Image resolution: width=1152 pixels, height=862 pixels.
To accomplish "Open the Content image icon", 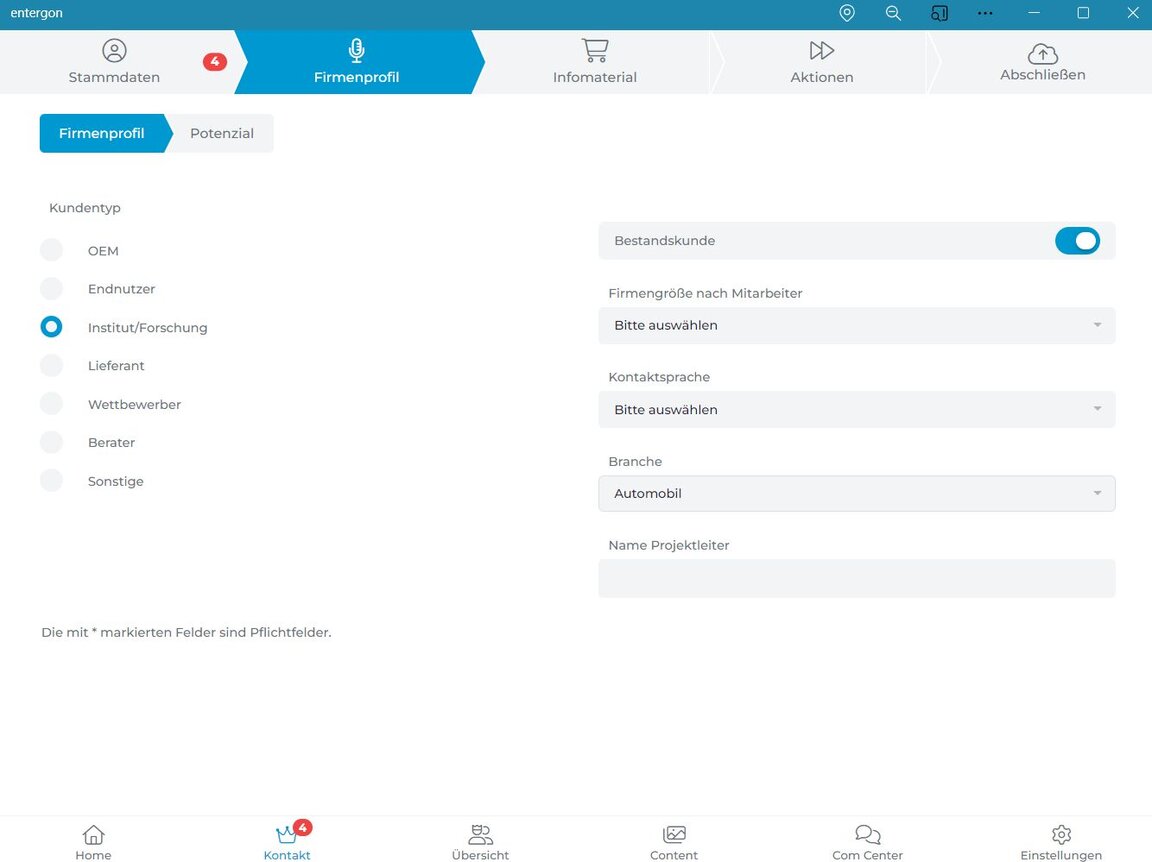I will tap(674, 842).
